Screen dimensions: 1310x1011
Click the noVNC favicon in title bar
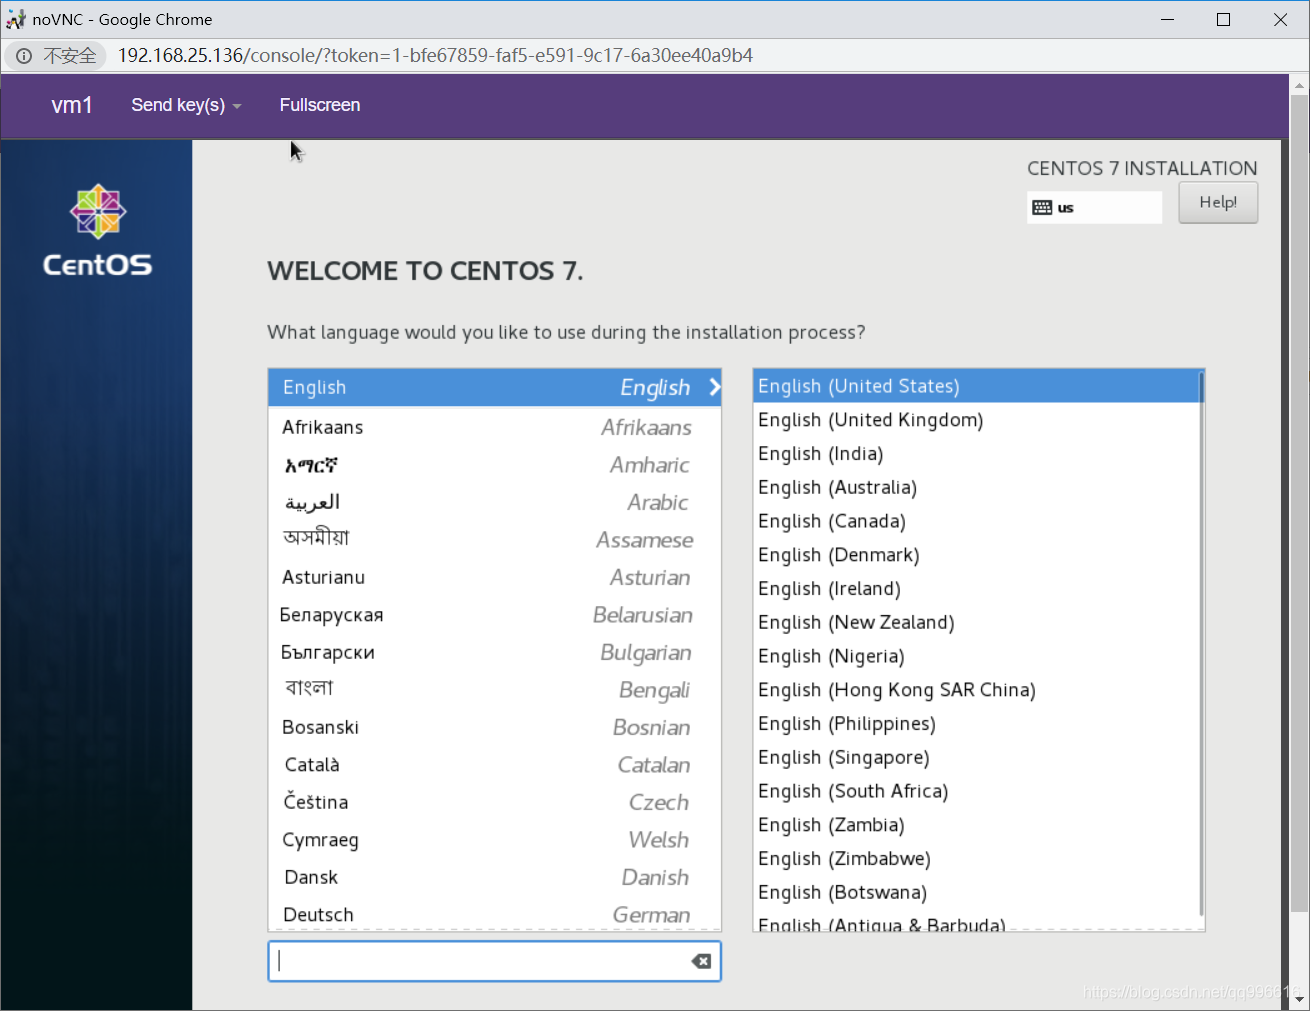(16, 19)
